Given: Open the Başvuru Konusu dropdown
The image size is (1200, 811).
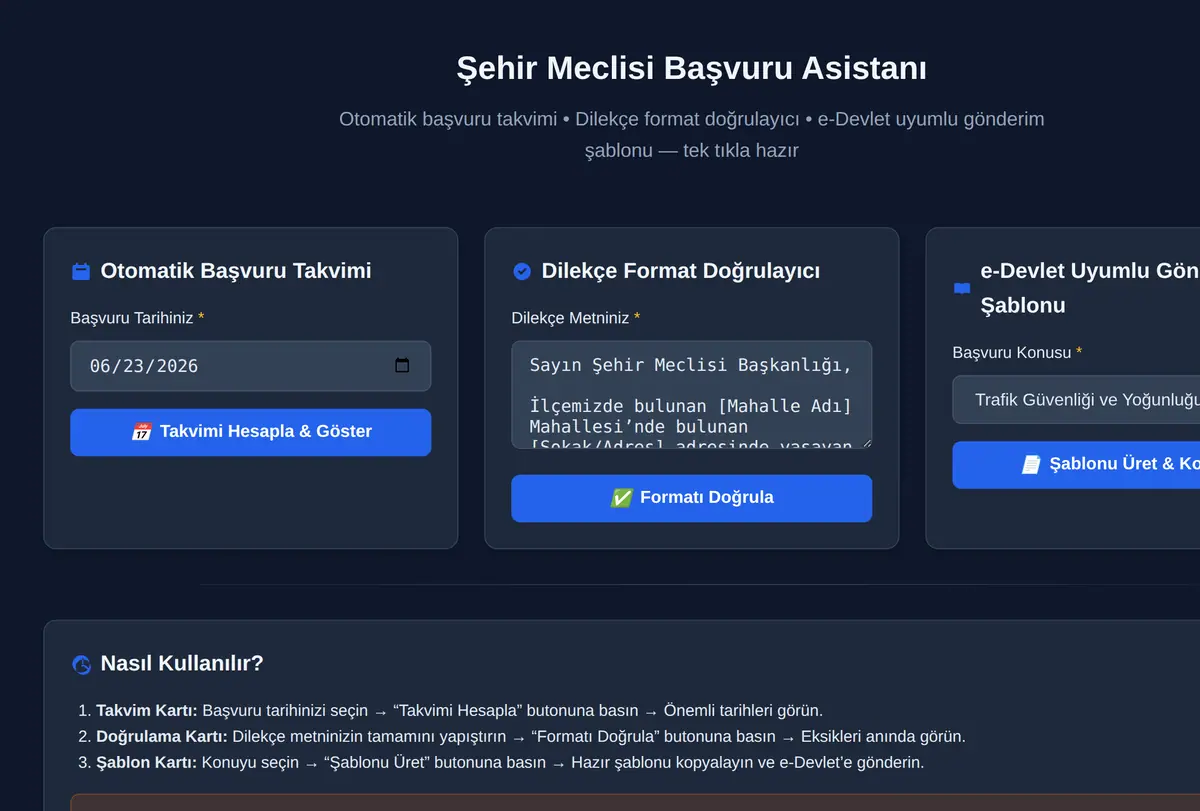Looking at the screenshot, I should tap(1076, 400).
